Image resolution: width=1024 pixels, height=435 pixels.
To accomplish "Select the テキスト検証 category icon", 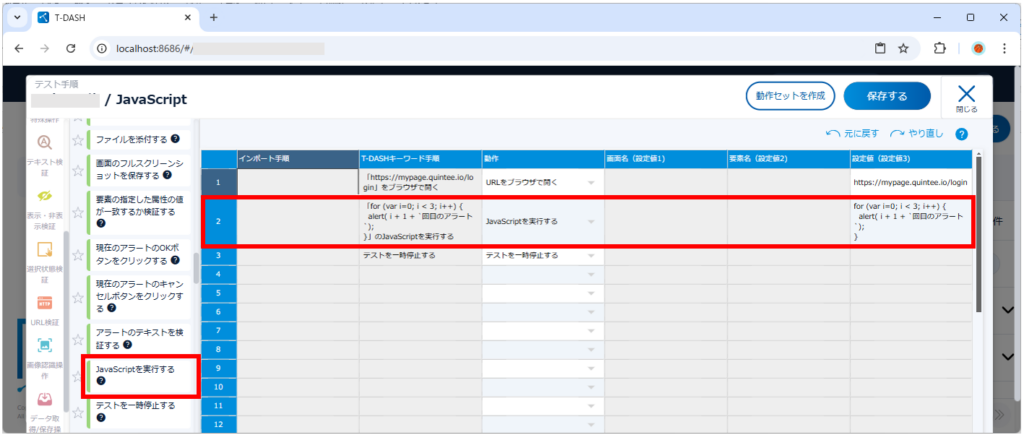I will pyautogui.click(x=43, y=143).
